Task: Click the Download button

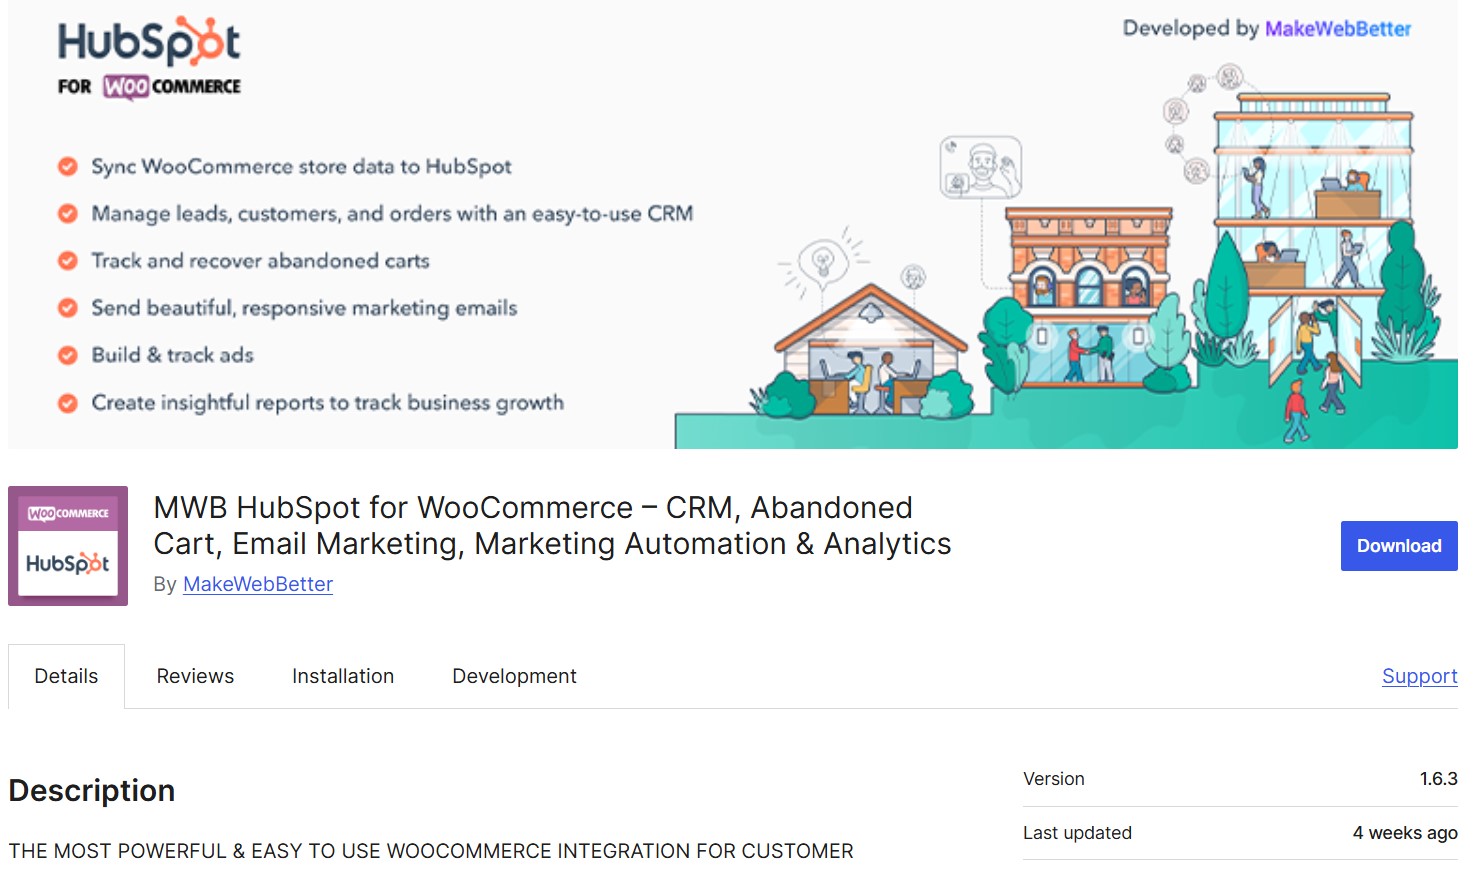Action: point(1398,546)
